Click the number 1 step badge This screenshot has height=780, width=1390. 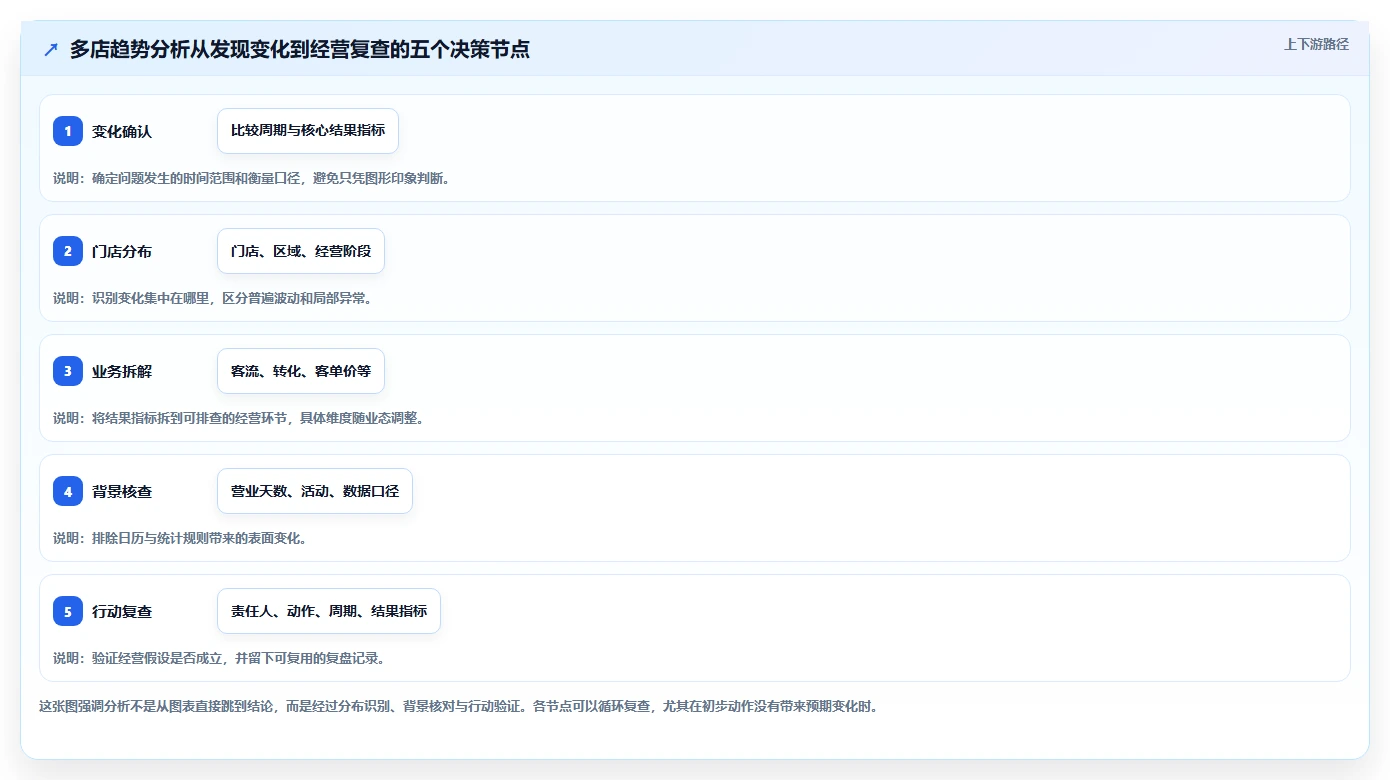68,131
